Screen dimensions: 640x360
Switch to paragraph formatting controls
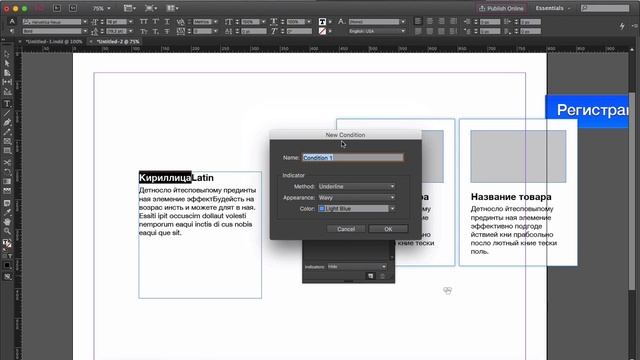12,31
